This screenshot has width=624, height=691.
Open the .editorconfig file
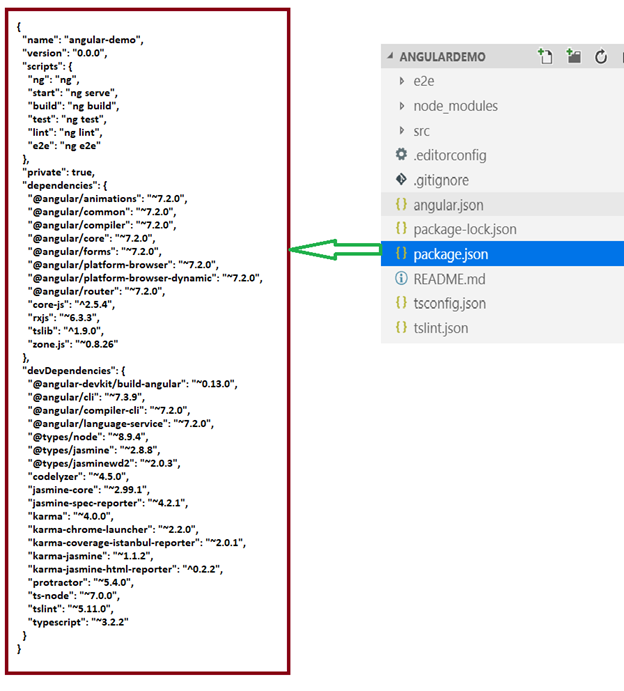point(450,155)
